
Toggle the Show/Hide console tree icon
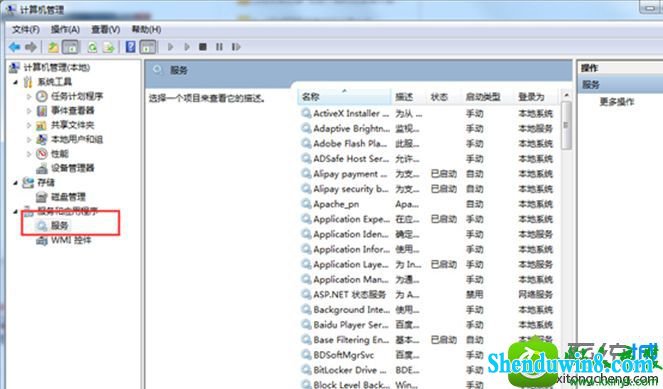[x=71, y=47]
